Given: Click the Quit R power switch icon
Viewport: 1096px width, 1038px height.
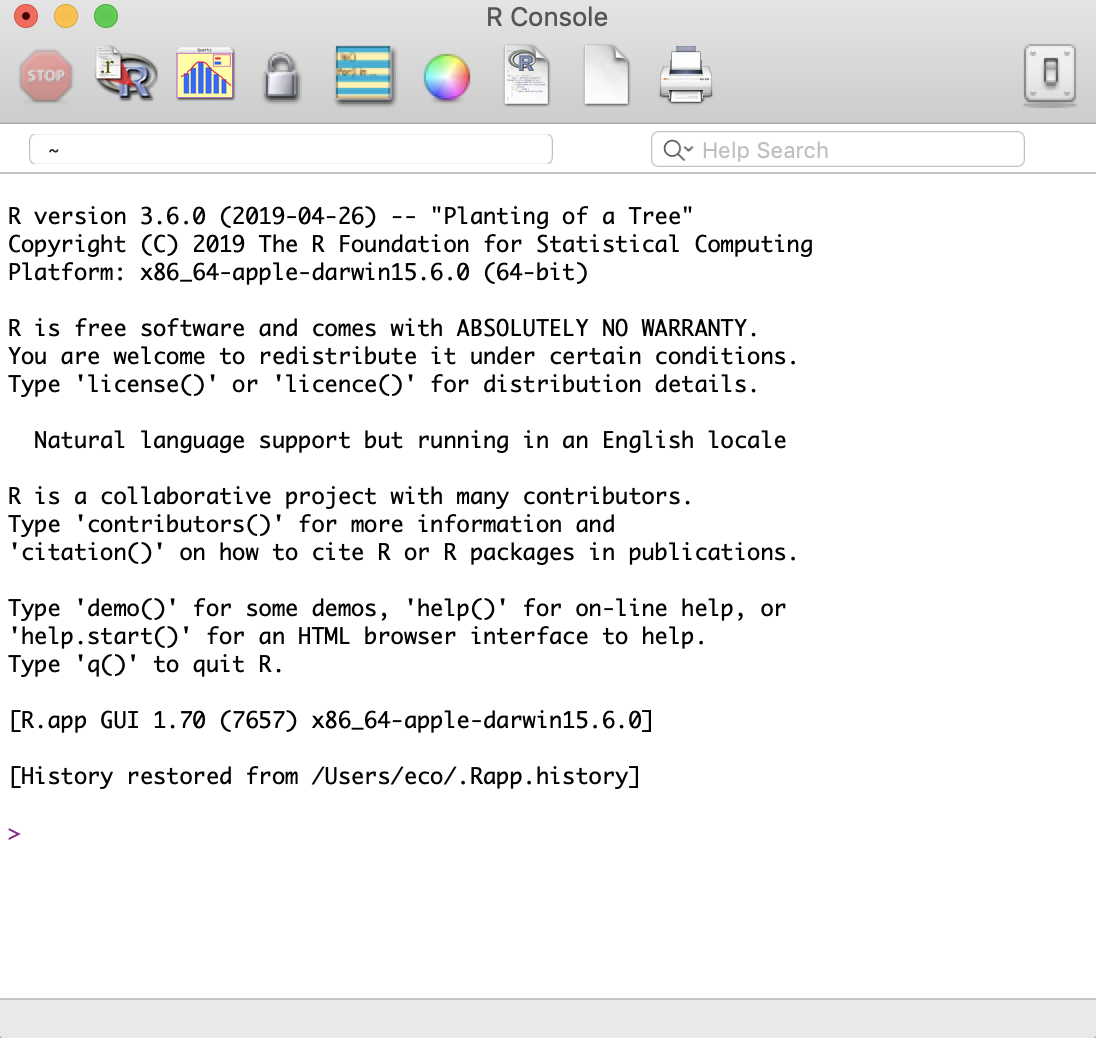Looking at the screenshot, I should (1050, 73).
